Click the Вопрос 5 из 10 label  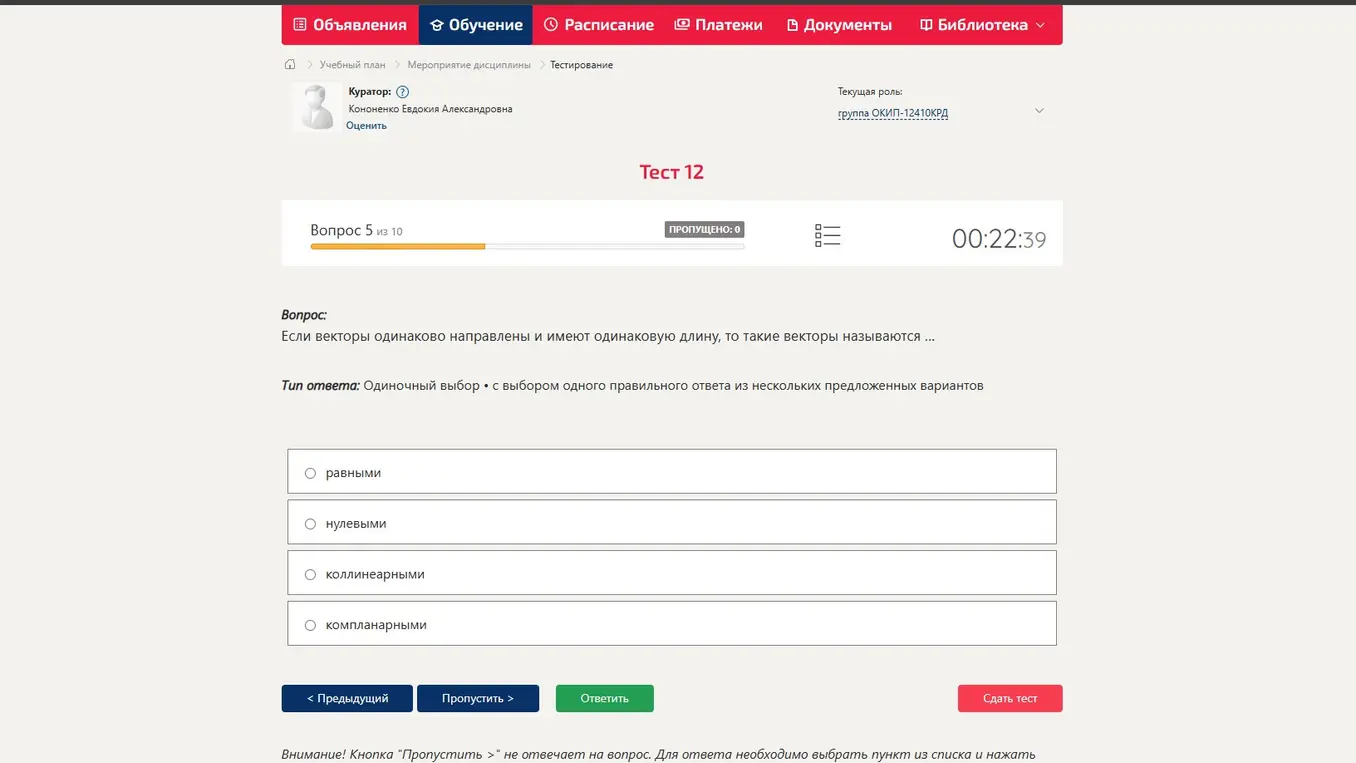(356, 231)
